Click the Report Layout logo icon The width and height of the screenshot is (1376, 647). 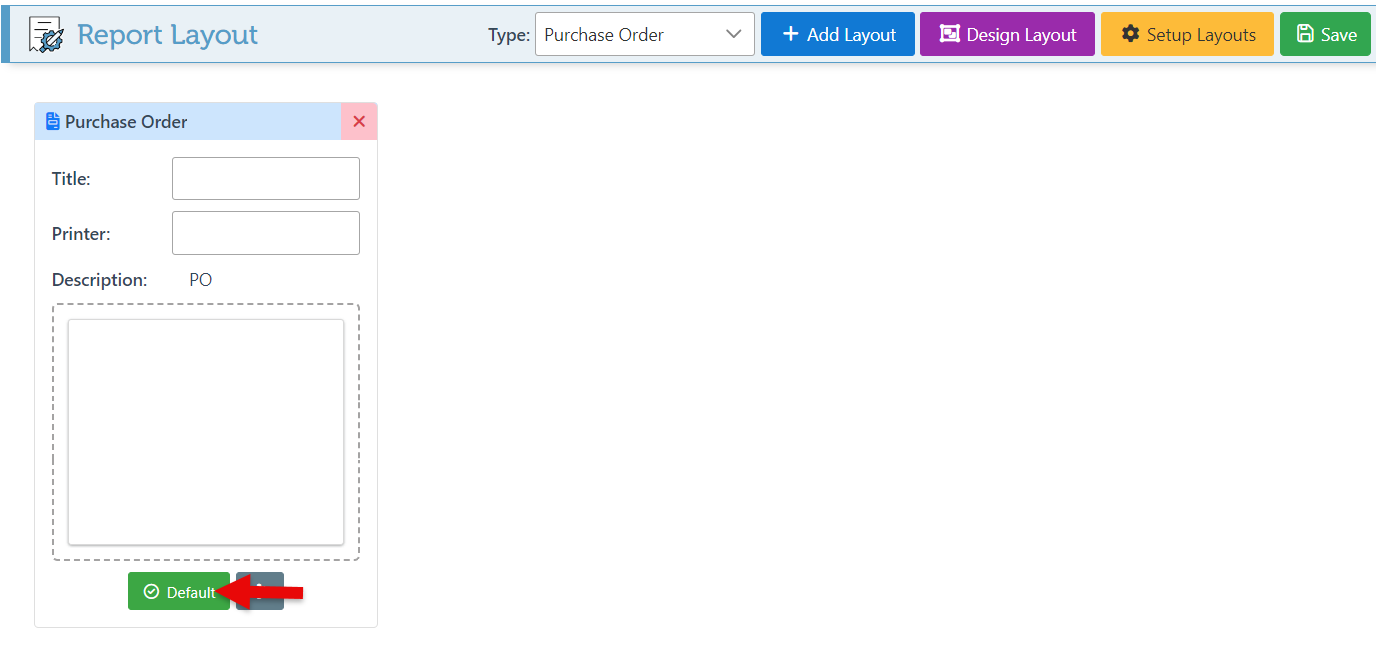click(x=46, y=35)
